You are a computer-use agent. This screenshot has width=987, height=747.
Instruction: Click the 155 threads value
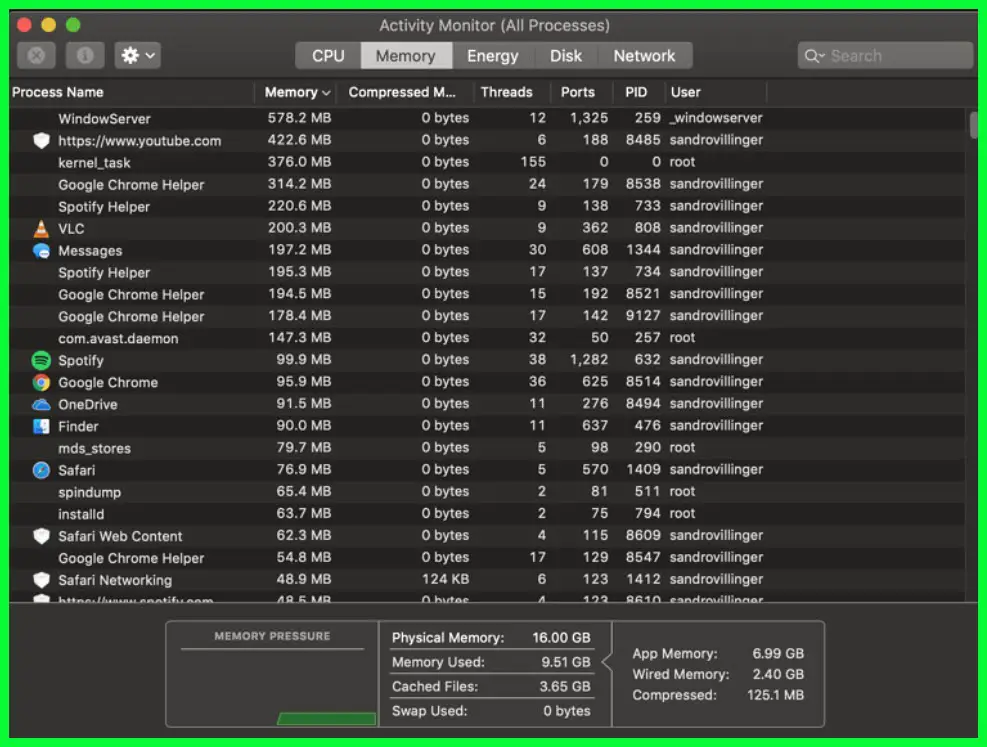pyautogui.click(x=533, y=162)
